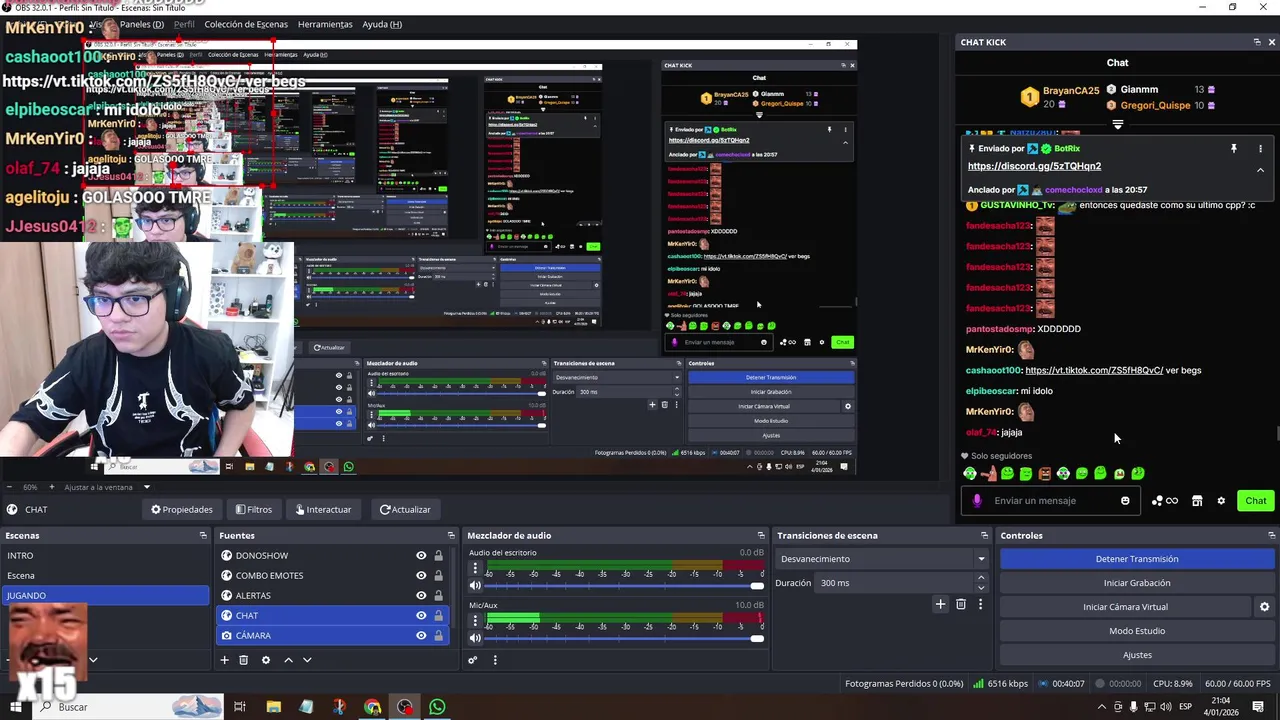The height and width of the screenshot is (720, 1280).
Task: Remove the scene transition with the trash icon
Action: [961, 604]
